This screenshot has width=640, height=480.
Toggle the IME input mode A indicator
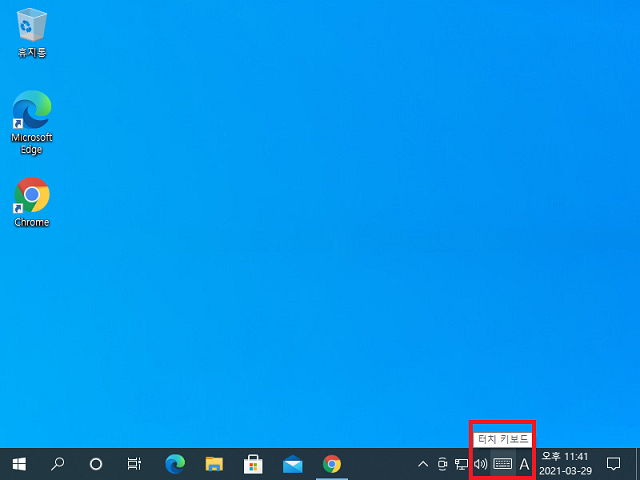click(524, 464)
